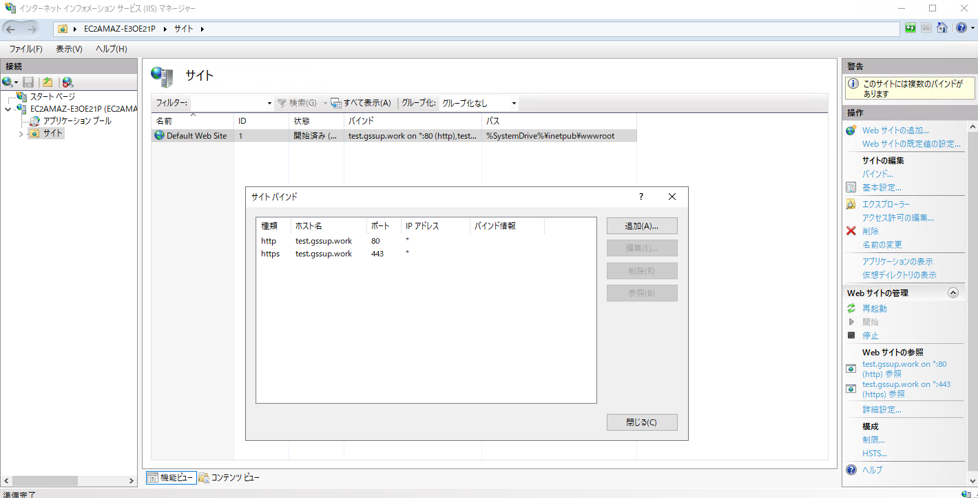Click the エクスプローラー folder icon
The height and width of the screenshot is (498, 978).
point(851,204)
